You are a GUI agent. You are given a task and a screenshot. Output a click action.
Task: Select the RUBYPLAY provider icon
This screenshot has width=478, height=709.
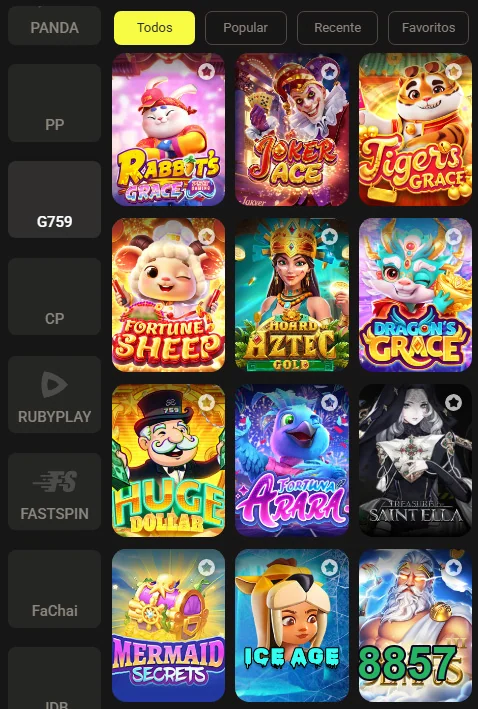(54, 385)
